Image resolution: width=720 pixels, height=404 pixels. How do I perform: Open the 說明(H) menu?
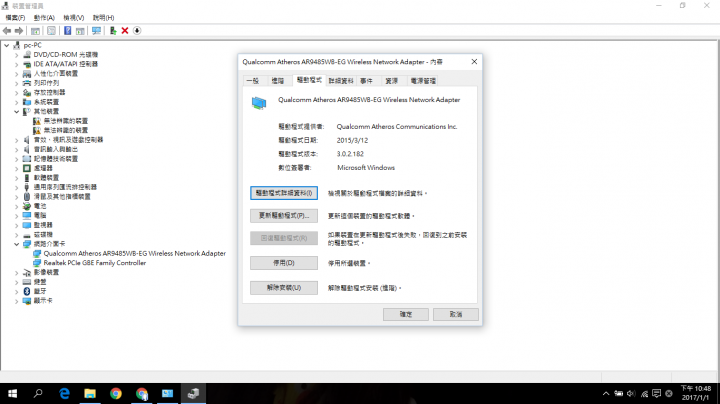[103, 18]
